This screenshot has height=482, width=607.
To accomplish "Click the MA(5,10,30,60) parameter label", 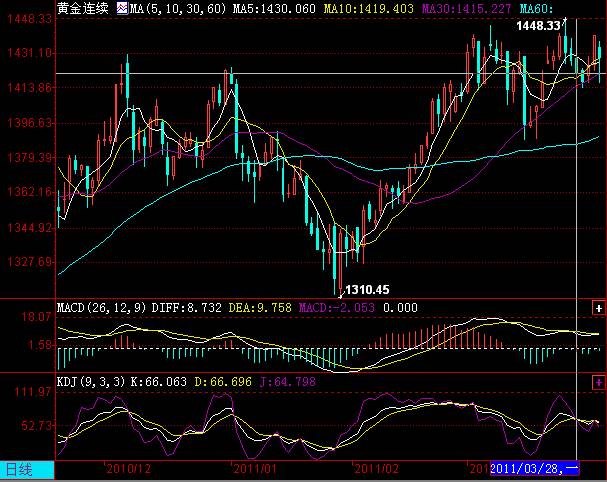I will pos(178,8).
